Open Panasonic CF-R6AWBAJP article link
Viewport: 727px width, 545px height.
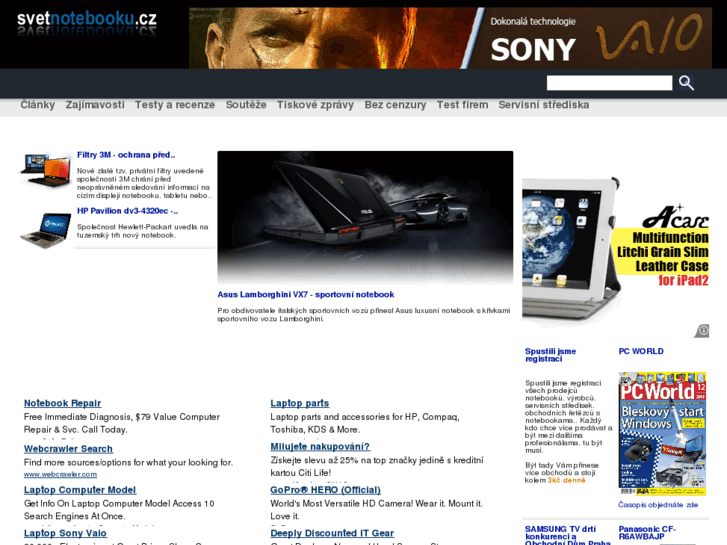[647, 532]
